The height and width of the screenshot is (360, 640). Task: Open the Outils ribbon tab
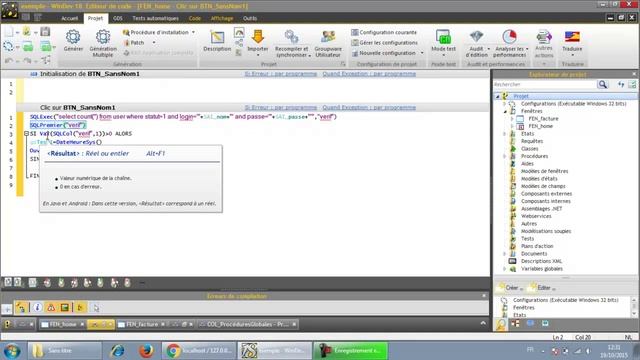click(x=250, y=18)
